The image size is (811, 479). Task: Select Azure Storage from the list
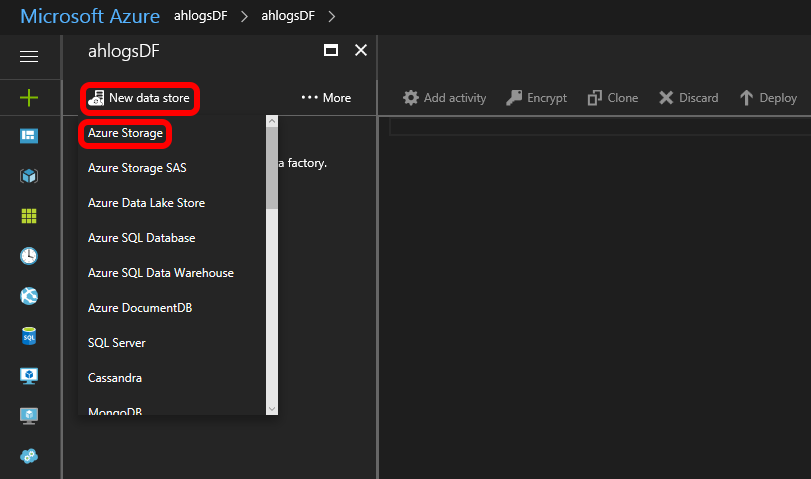(x=125, y=133)
